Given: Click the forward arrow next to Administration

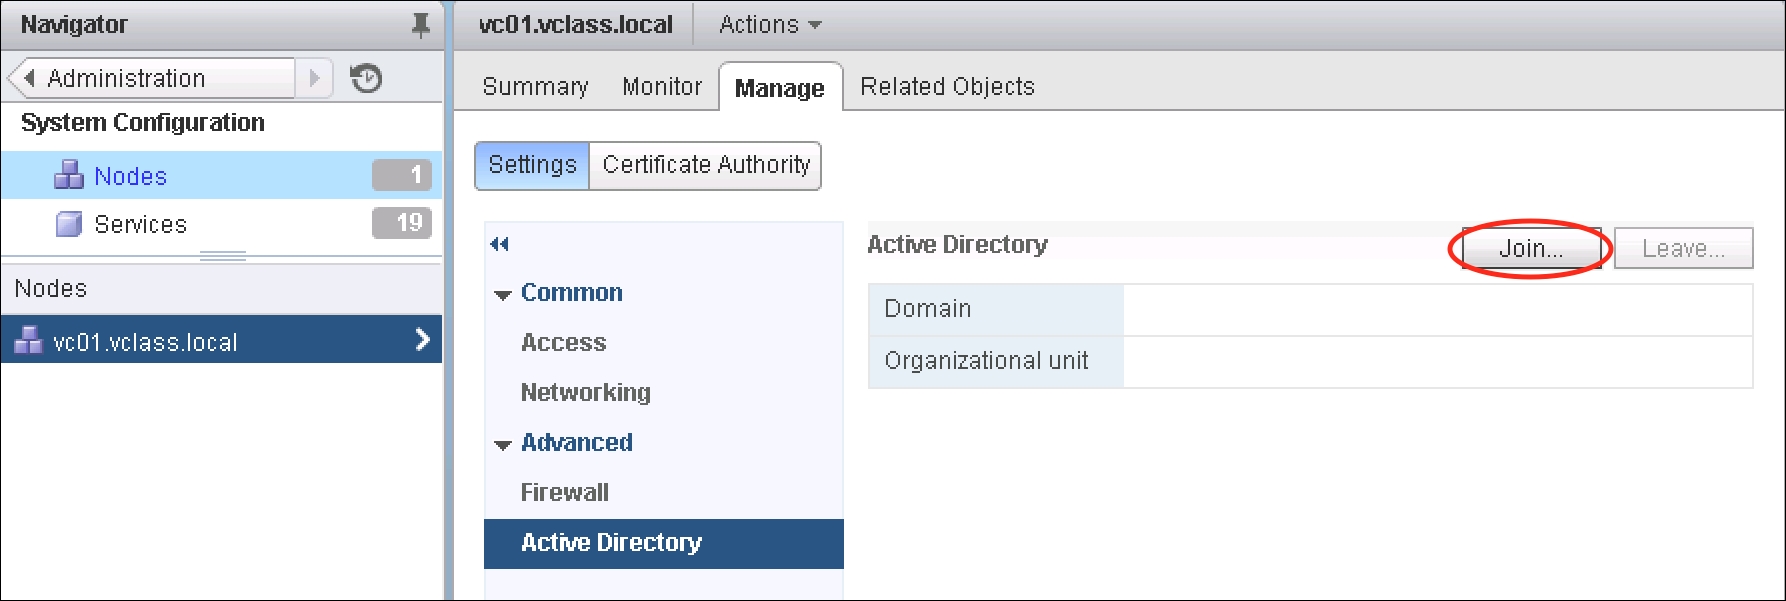Looking at the screenshot, I should [315, 78].
